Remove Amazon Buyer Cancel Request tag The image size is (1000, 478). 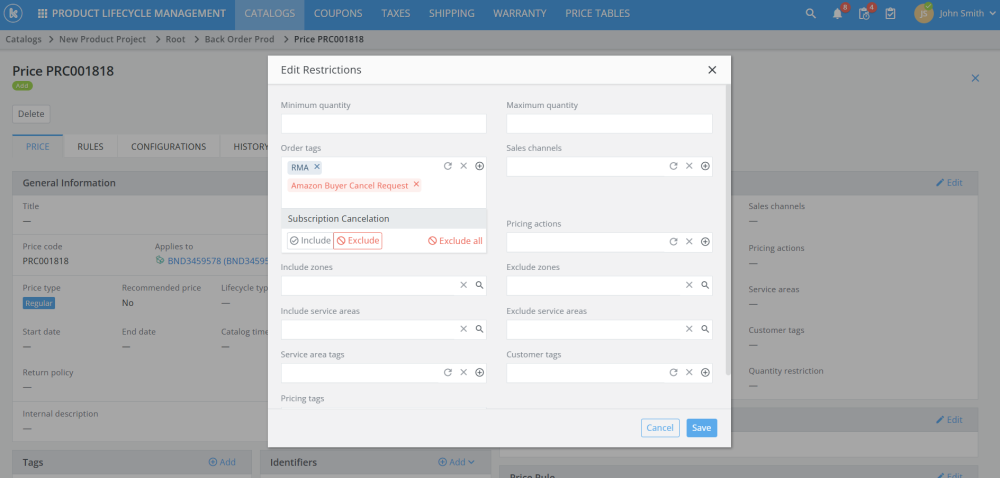[x=416, y=185]
